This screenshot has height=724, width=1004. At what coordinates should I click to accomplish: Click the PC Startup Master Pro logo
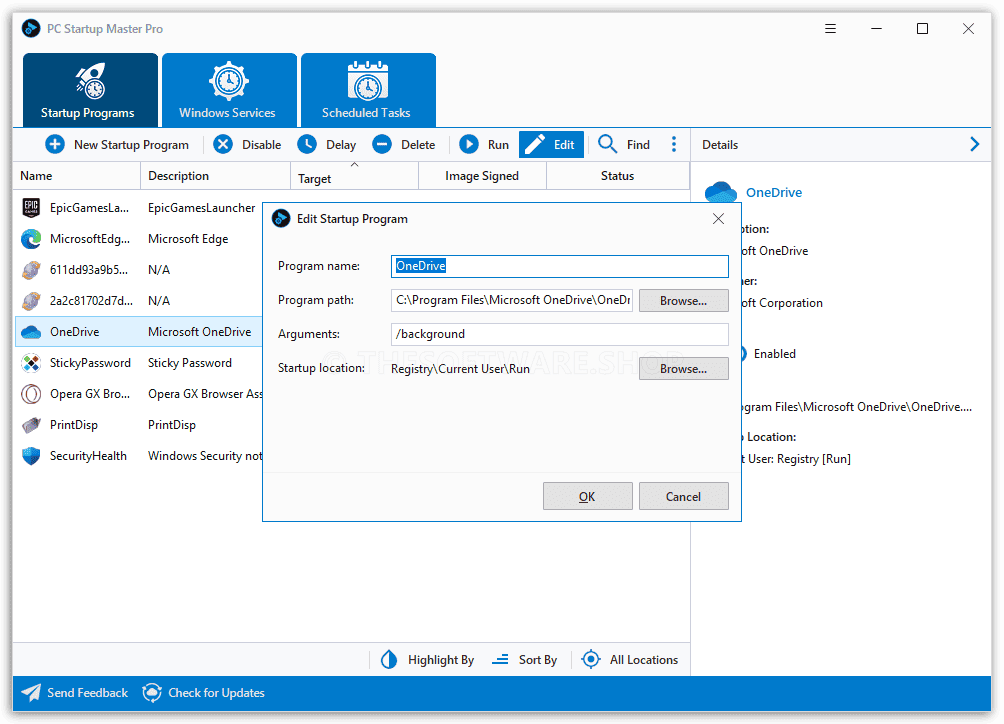click(31, 29)
